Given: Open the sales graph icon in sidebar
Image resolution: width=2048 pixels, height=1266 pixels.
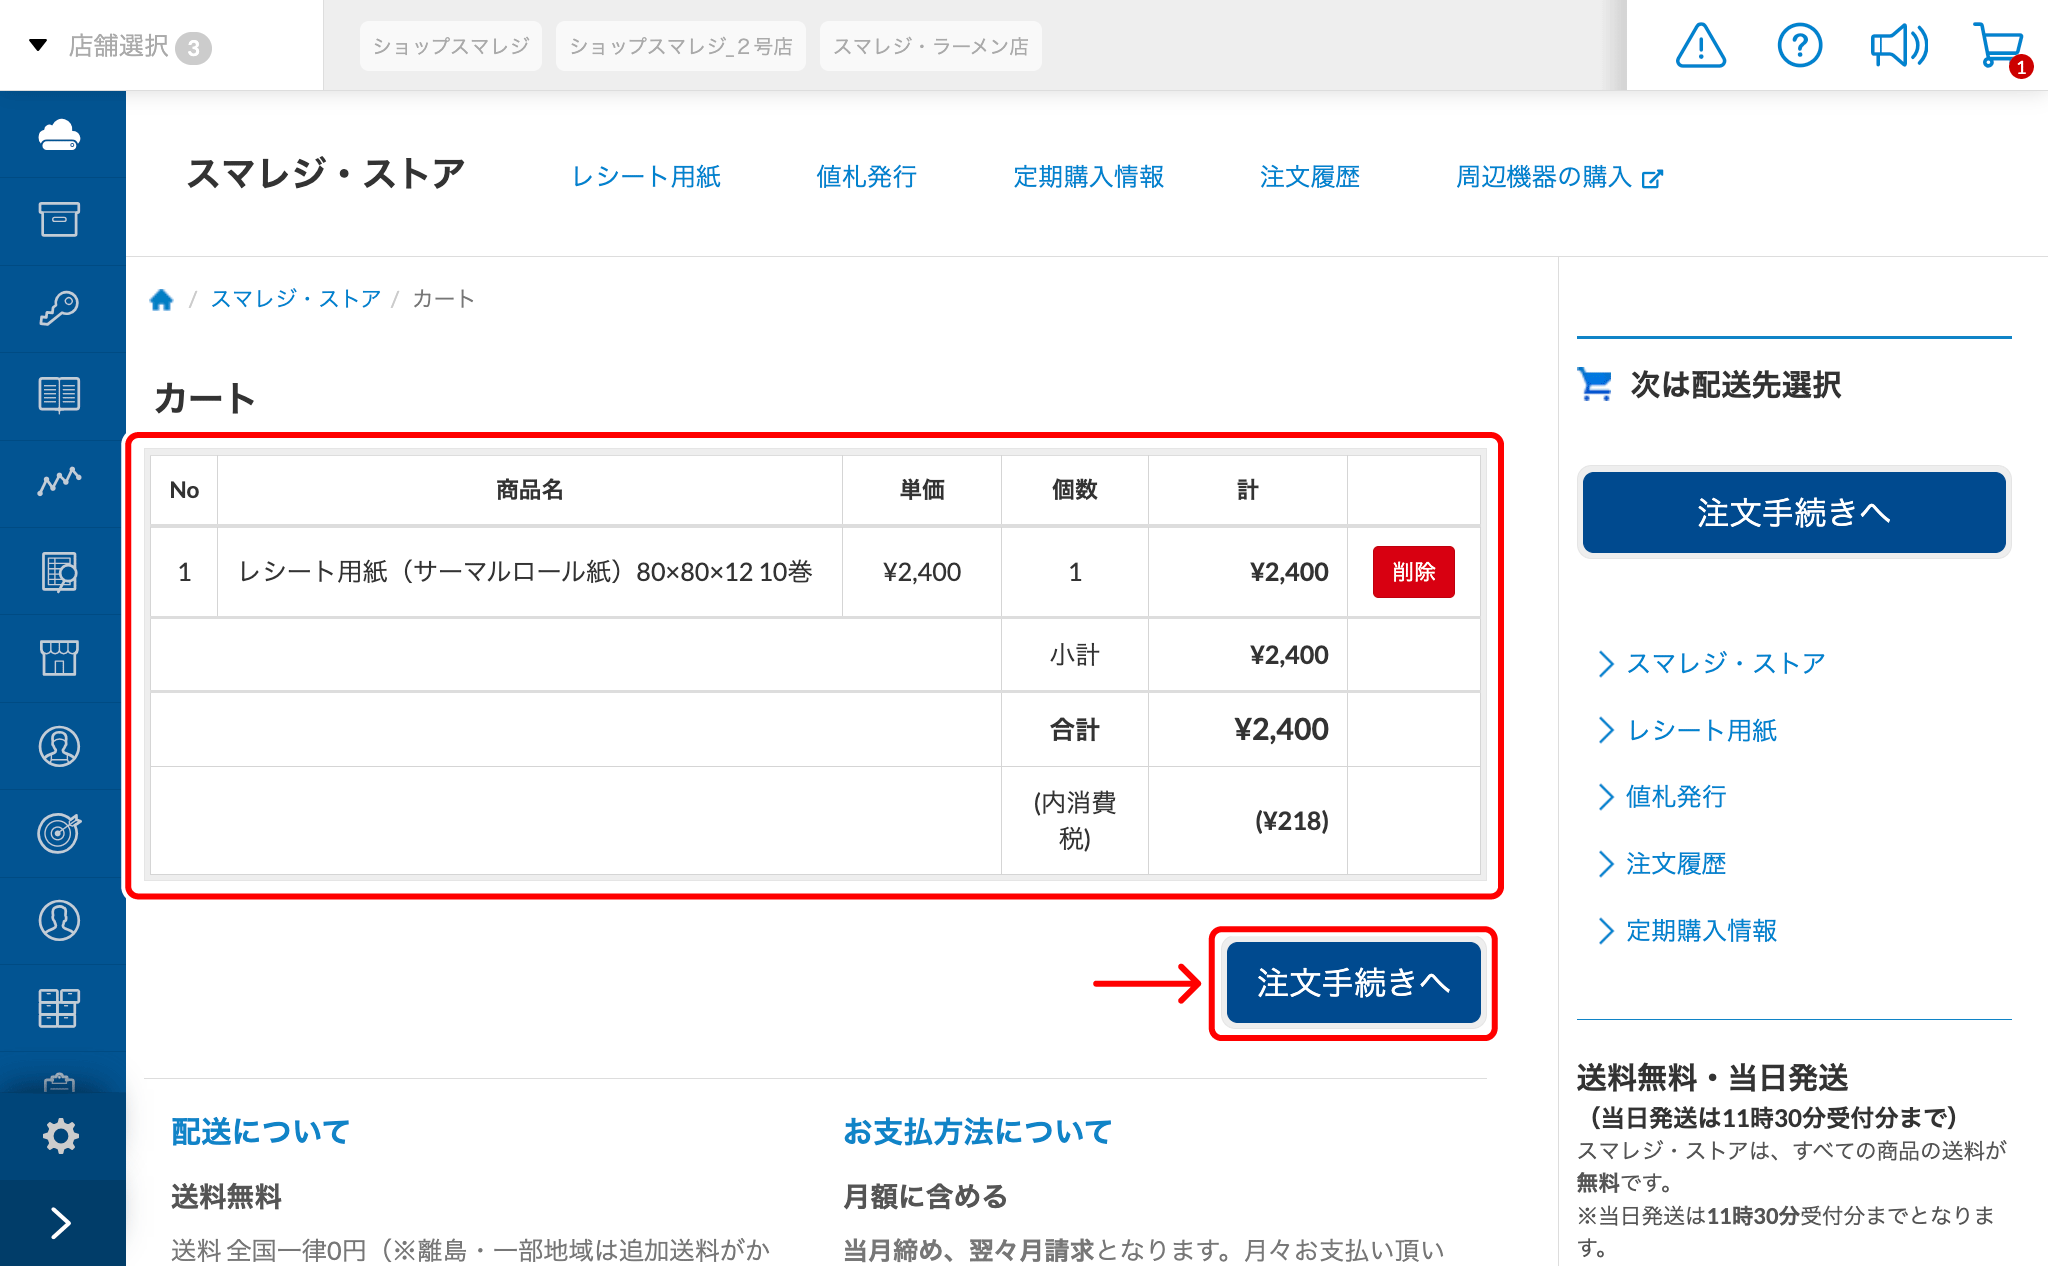Looking at the screenshot, I should pyautogui.click(x=60, y=482).
